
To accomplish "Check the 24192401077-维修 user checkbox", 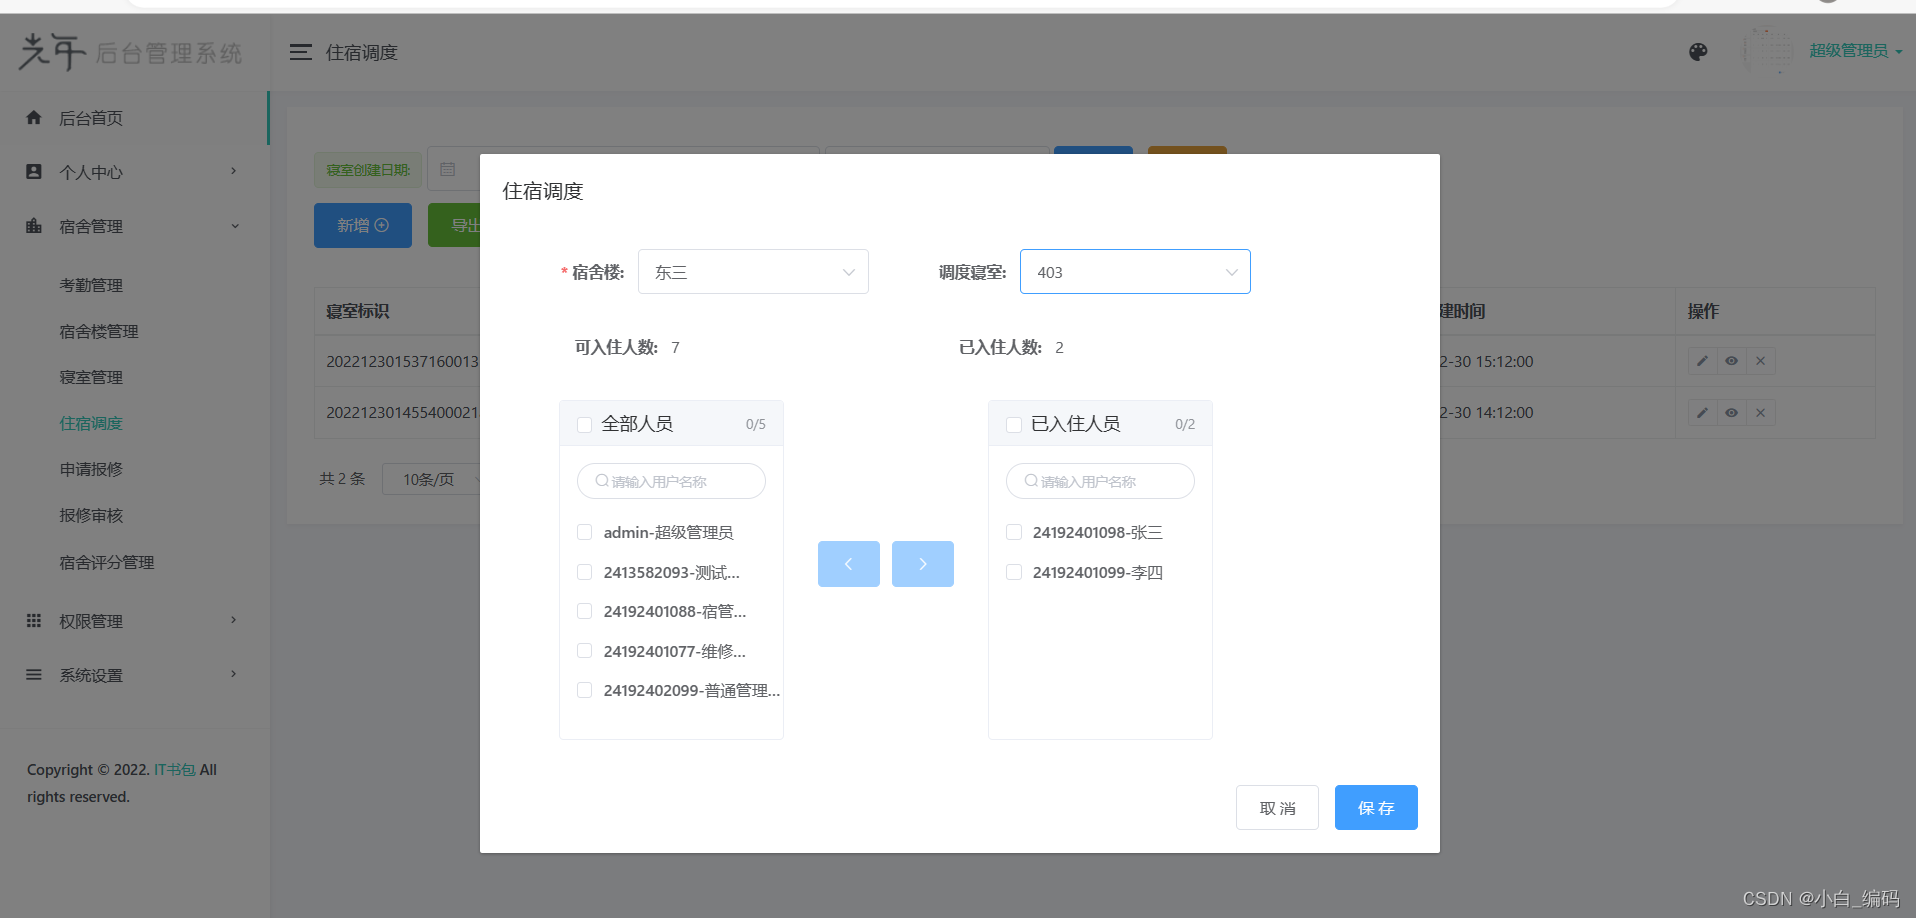I will [x=584, y=651].
